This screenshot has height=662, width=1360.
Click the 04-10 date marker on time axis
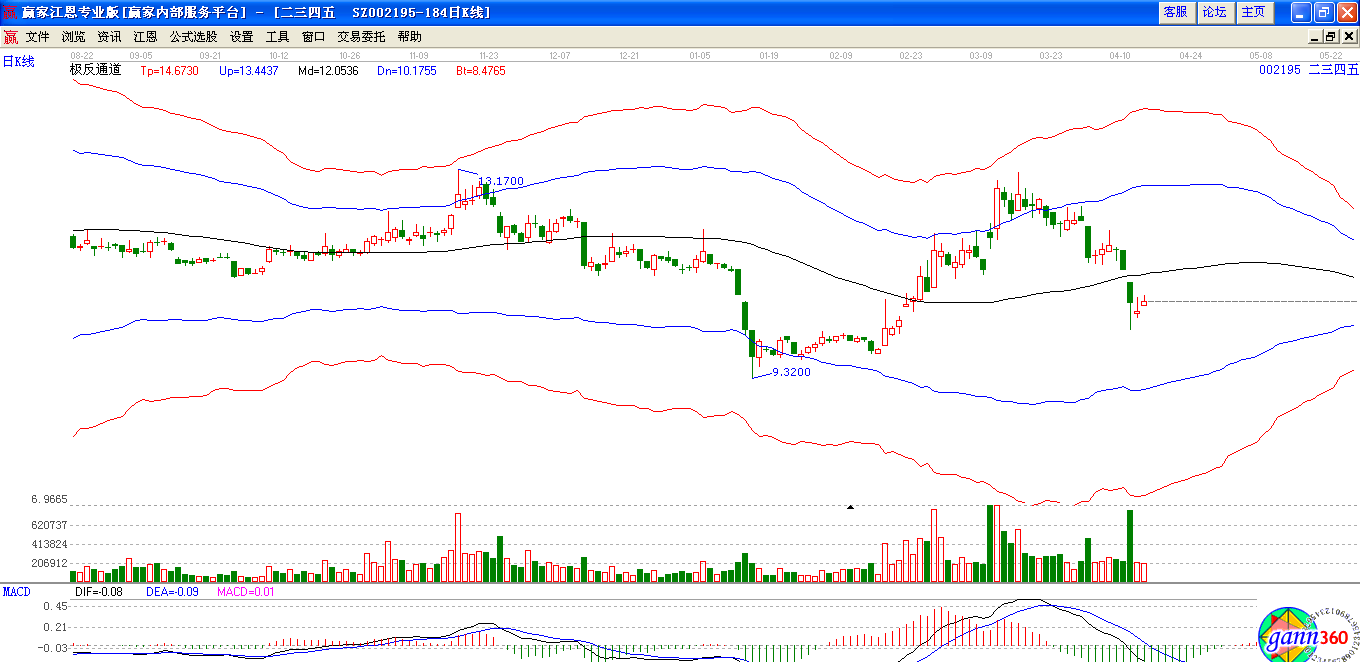[x=1119, y=56]
